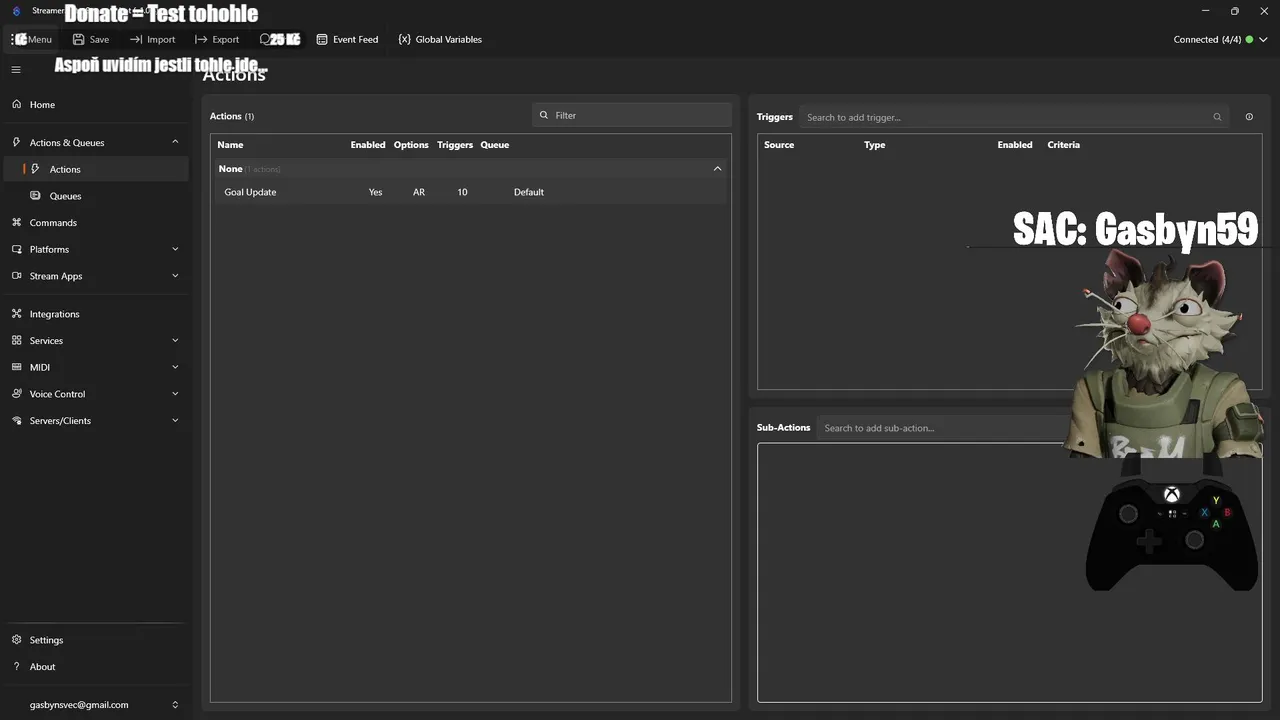
Task: Expand the Stream Apps section chevron
Action: [x=175, y=276]
